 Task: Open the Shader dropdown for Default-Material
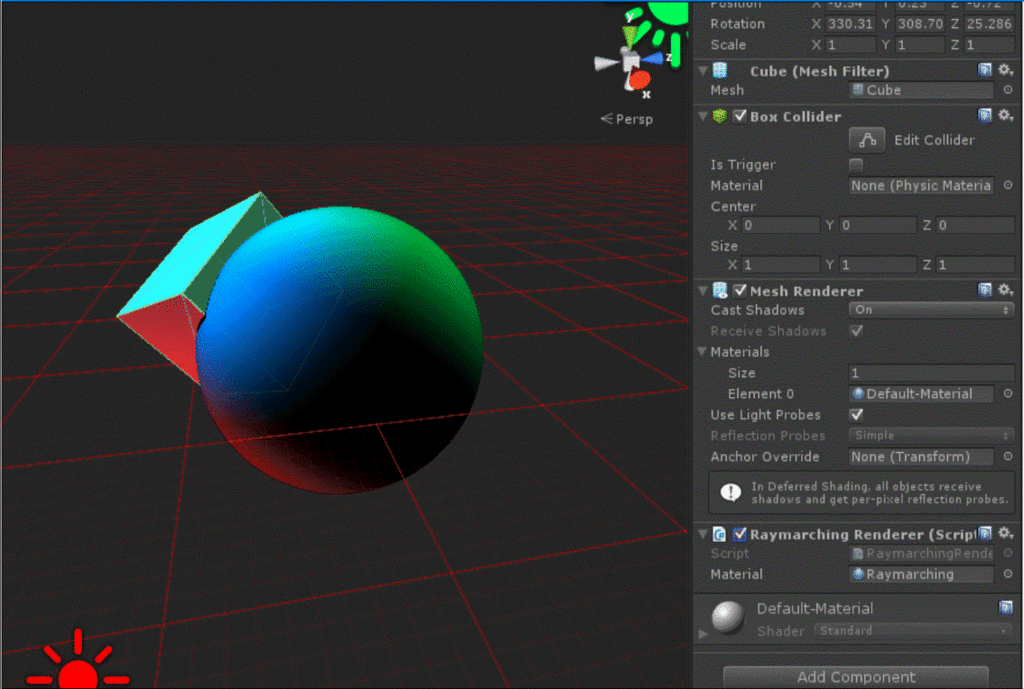[x=912, y=631]
